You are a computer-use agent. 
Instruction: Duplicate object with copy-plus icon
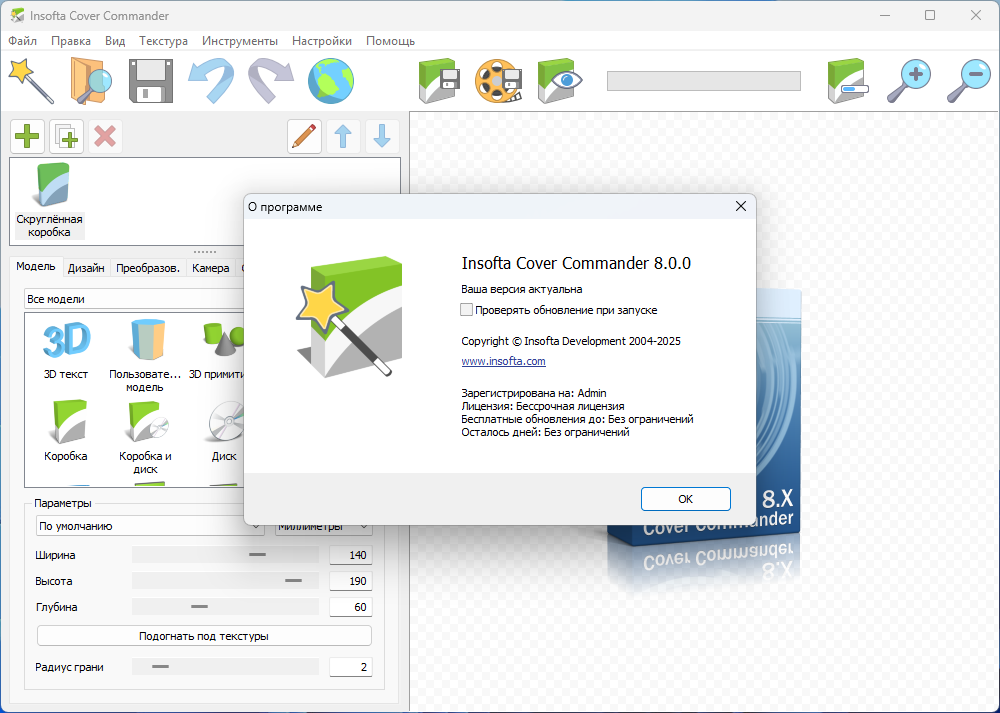66,136
